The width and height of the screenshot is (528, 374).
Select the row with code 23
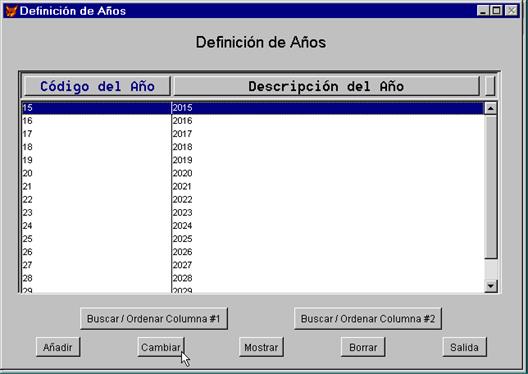point(253,213)
